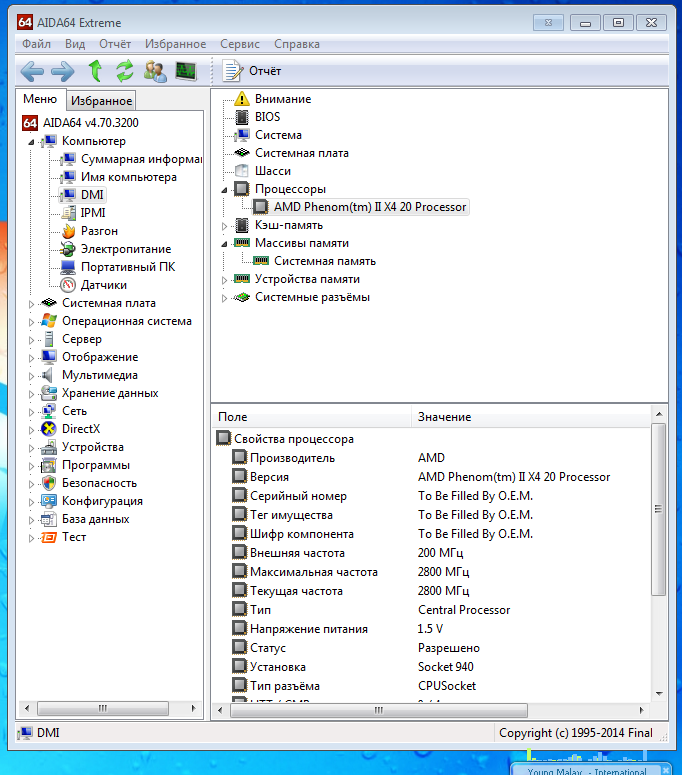Switch to the Избранное tab
The image size is (682, 775).
[101, 101]
